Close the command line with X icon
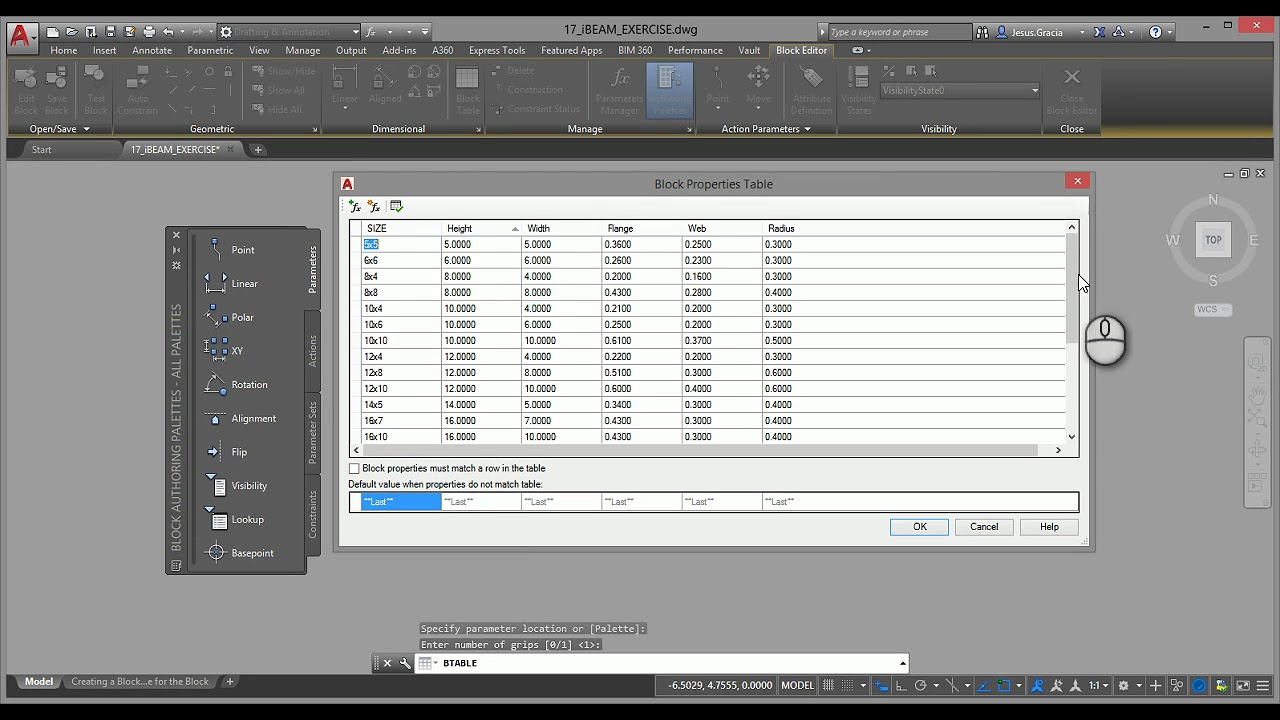The height and width of the screenshot is (720, 1280). coord(387,663)
